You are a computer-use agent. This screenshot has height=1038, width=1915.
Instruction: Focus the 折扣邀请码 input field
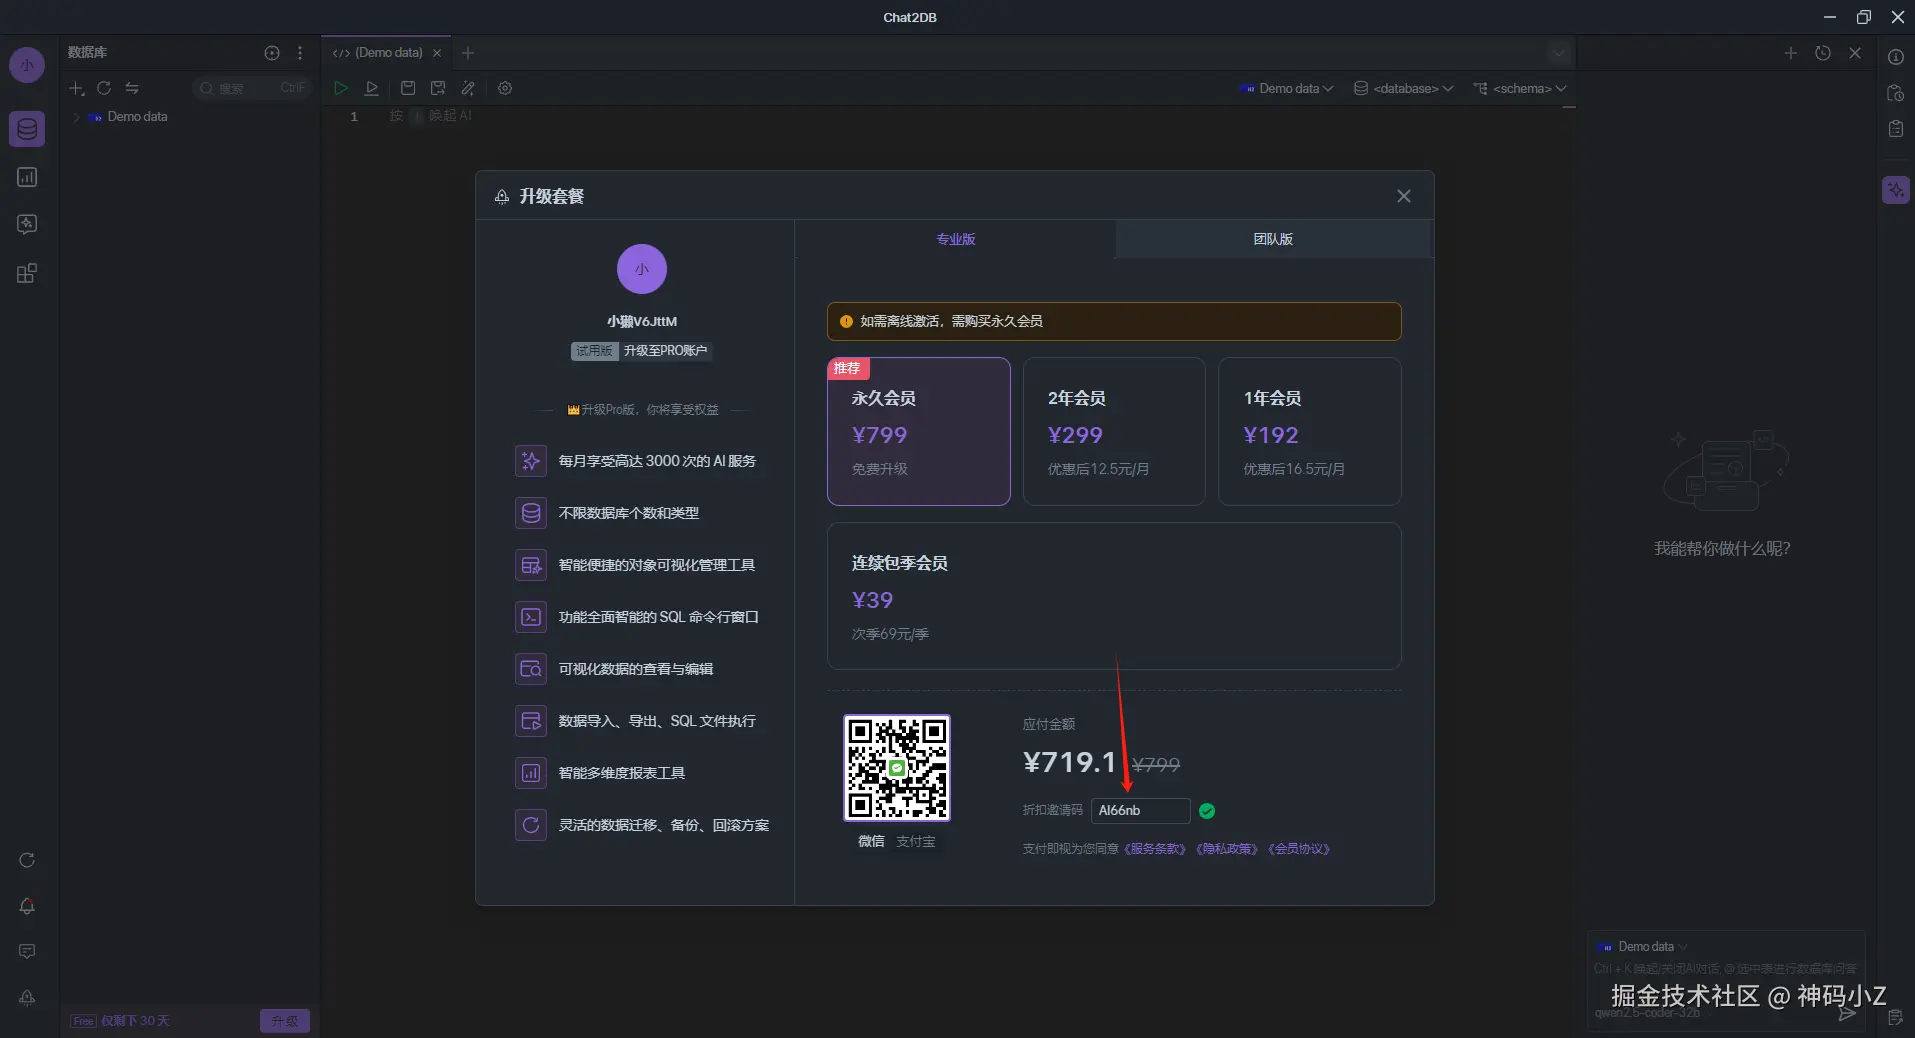tap(1140, 811)
